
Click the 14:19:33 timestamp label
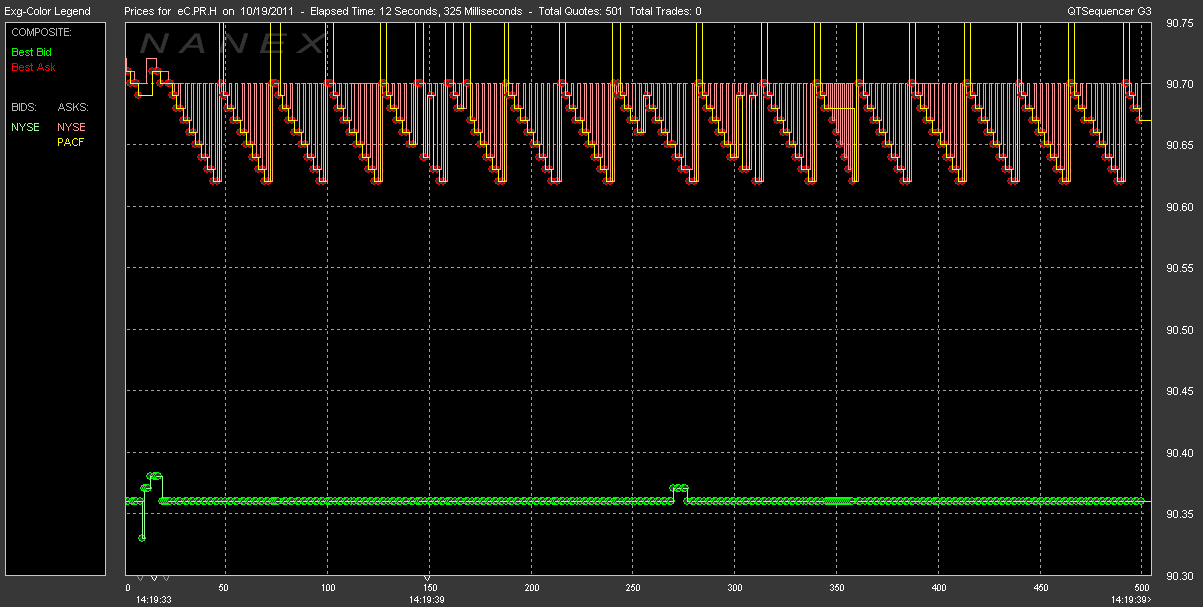point(155,600)
